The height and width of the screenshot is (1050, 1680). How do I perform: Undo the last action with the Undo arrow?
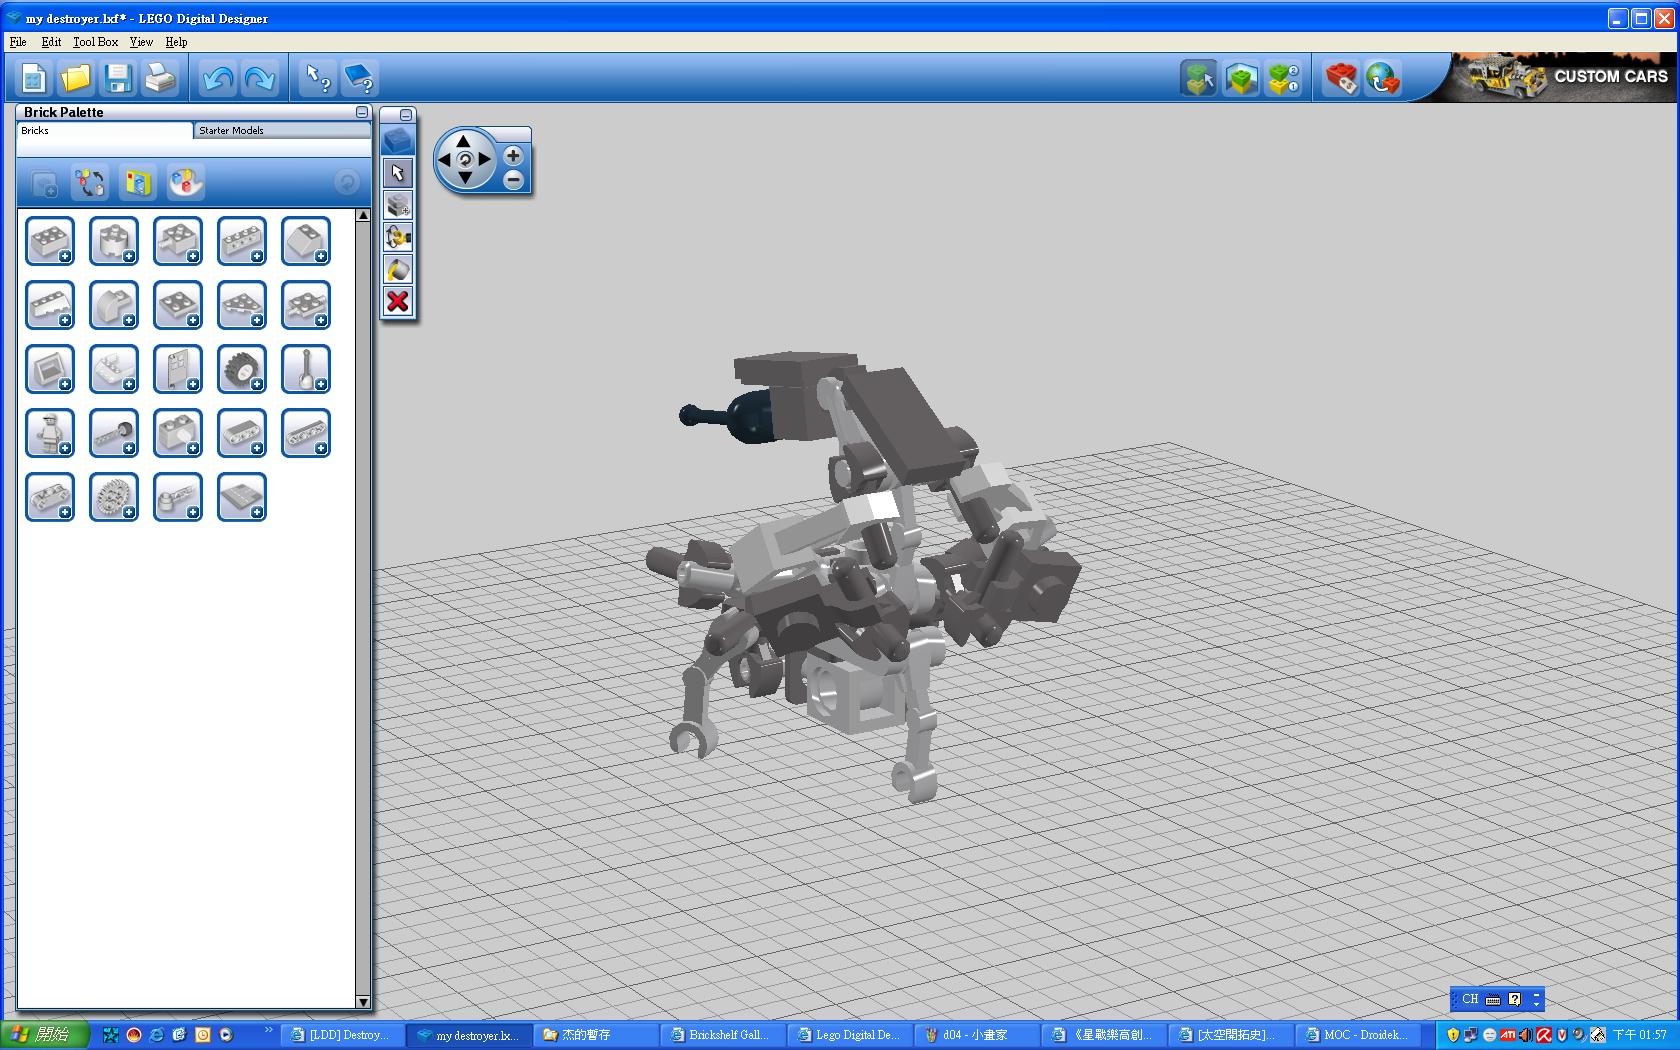pos(217,78)
